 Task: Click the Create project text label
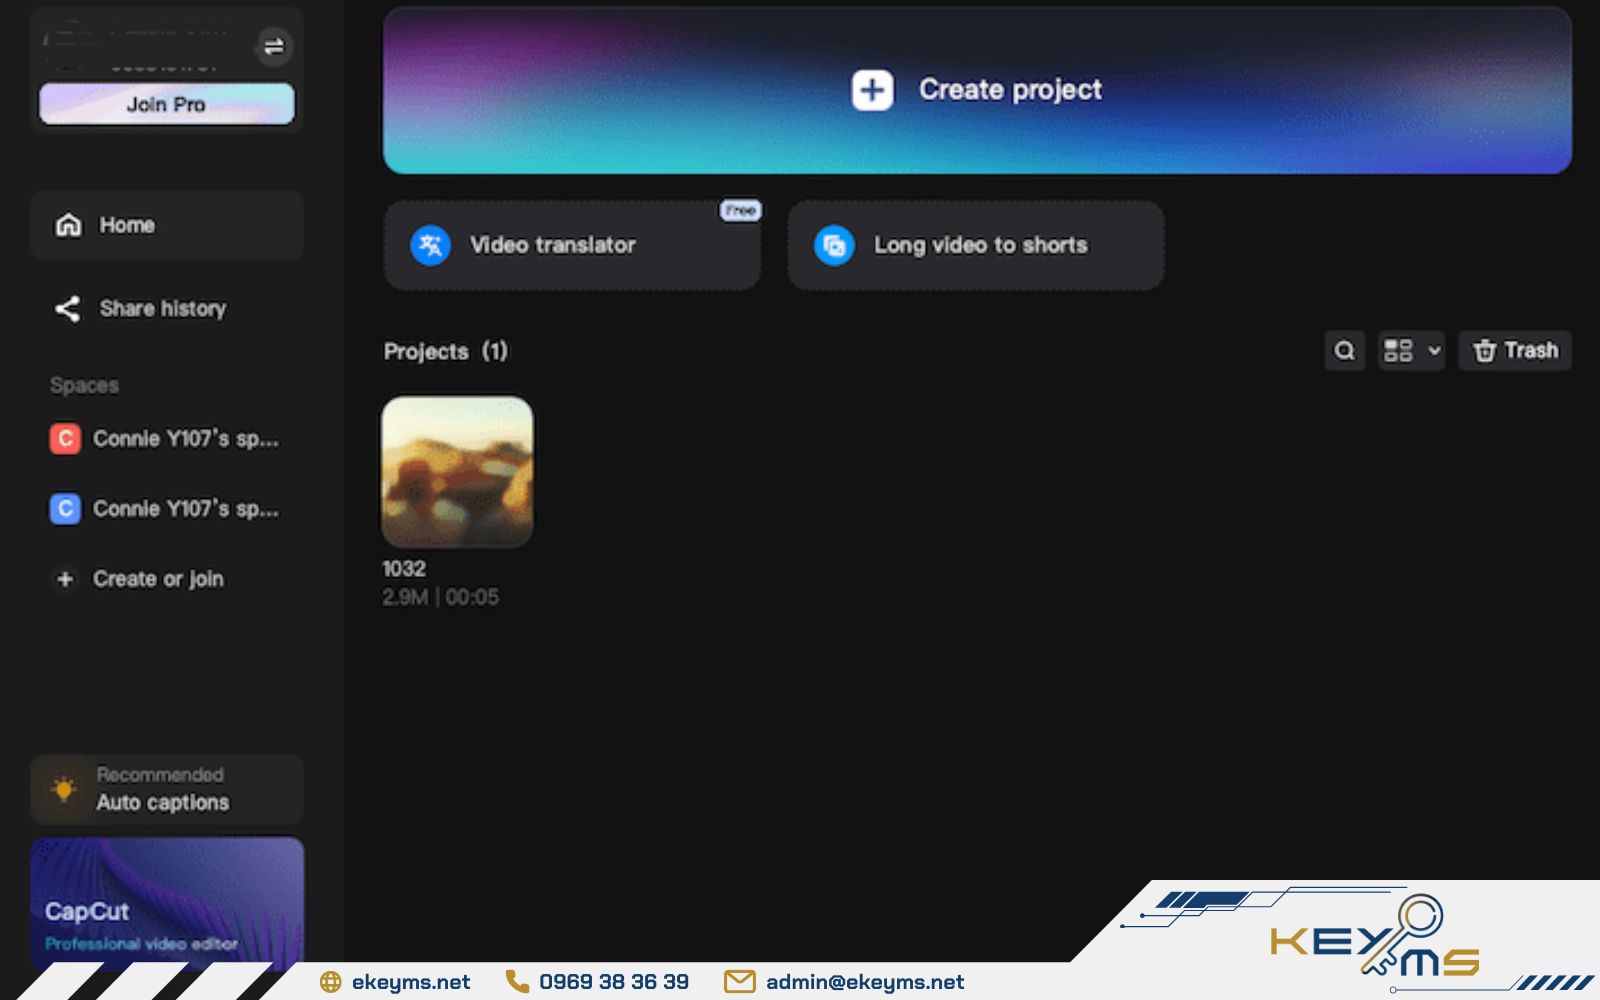point(1010,90)
